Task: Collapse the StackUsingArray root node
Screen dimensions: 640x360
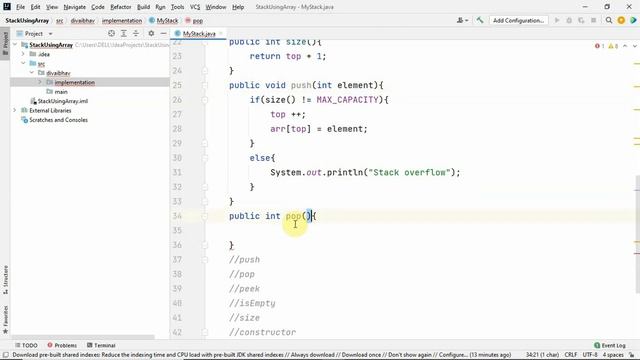Action: pos(15,44)
